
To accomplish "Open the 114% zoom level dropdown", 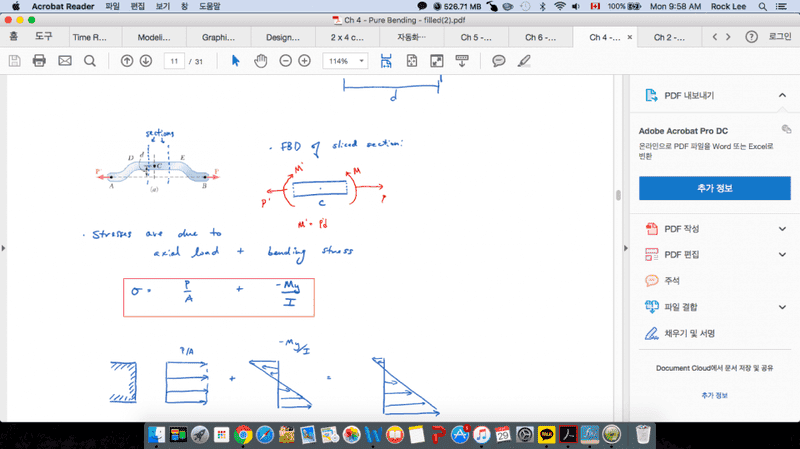I will (345, 61).
